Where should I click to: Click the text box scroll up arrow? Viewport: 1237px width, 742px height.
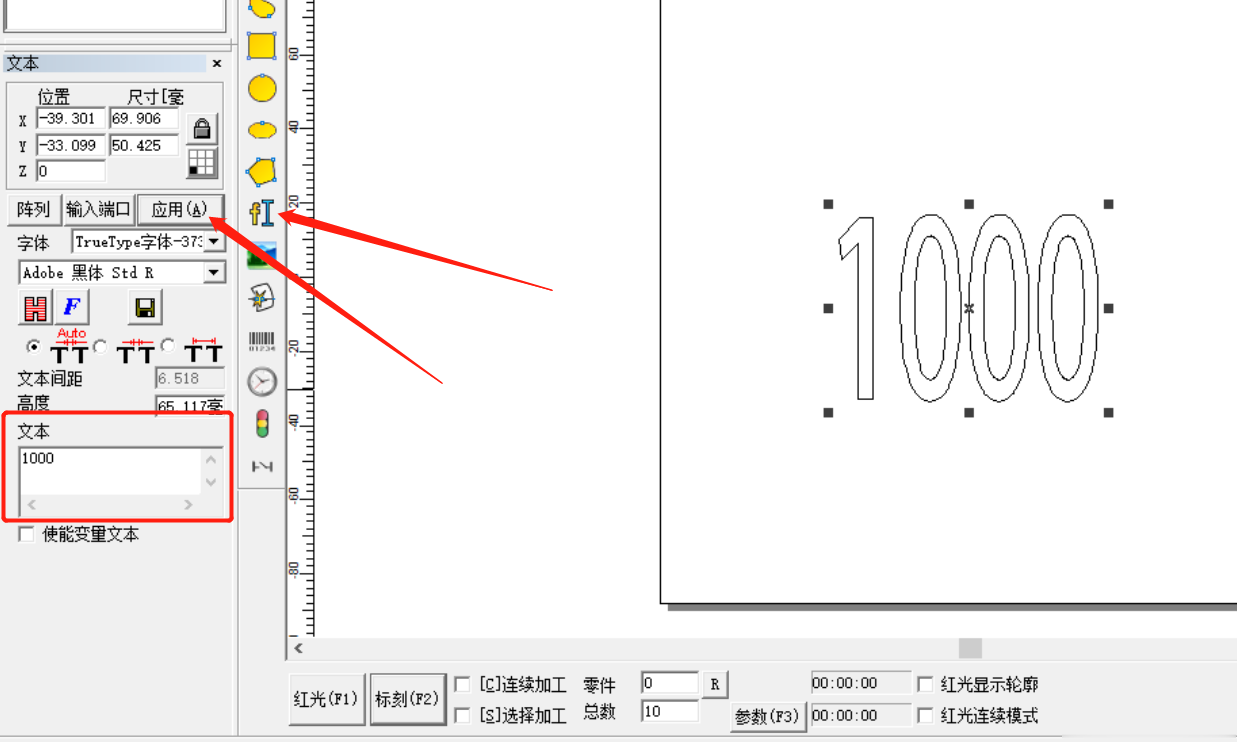tap(210, 460)
